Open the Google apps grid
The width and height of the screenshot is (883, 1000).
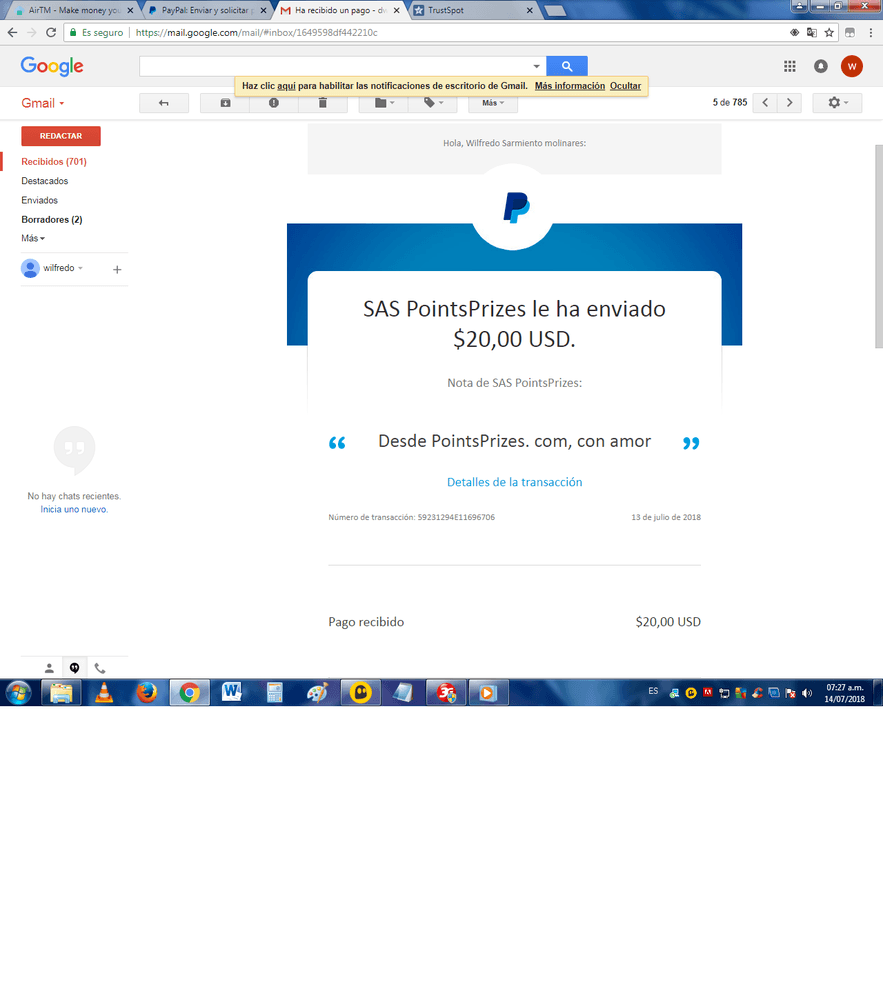tap(789, 66)
